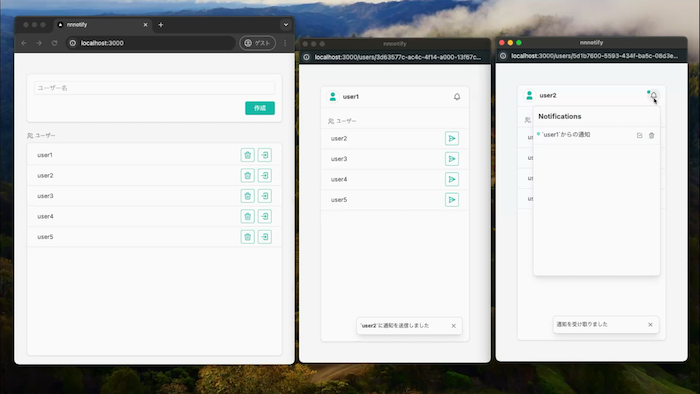This screenshot has width=700, height=394.
Task: Click user5 name in user1 window list
Action: pyautogui.click(x=339, y=200)
